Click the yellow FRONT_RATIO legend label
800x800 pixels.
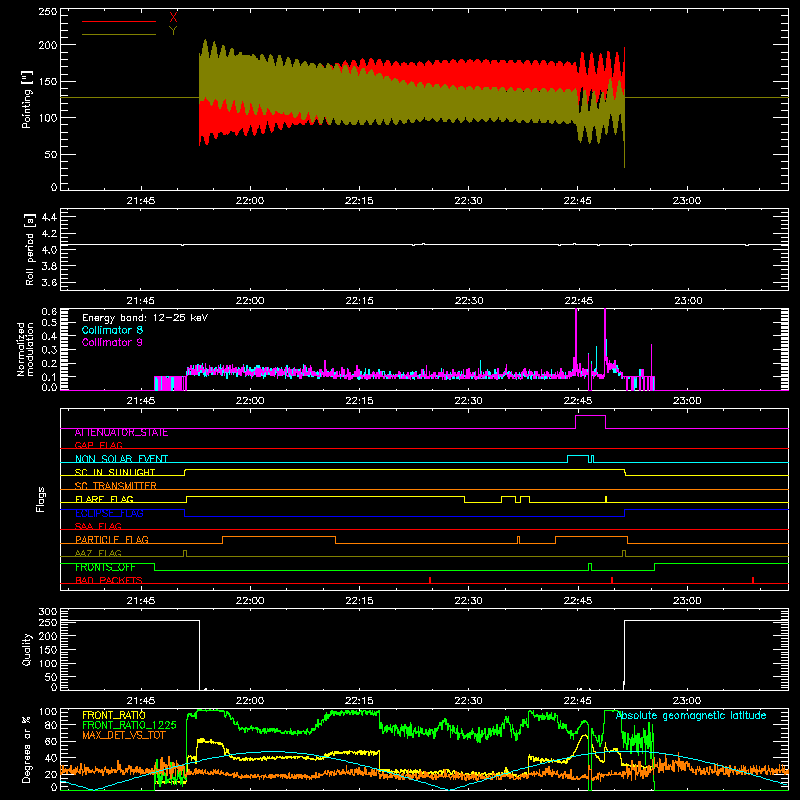[114, 715]
